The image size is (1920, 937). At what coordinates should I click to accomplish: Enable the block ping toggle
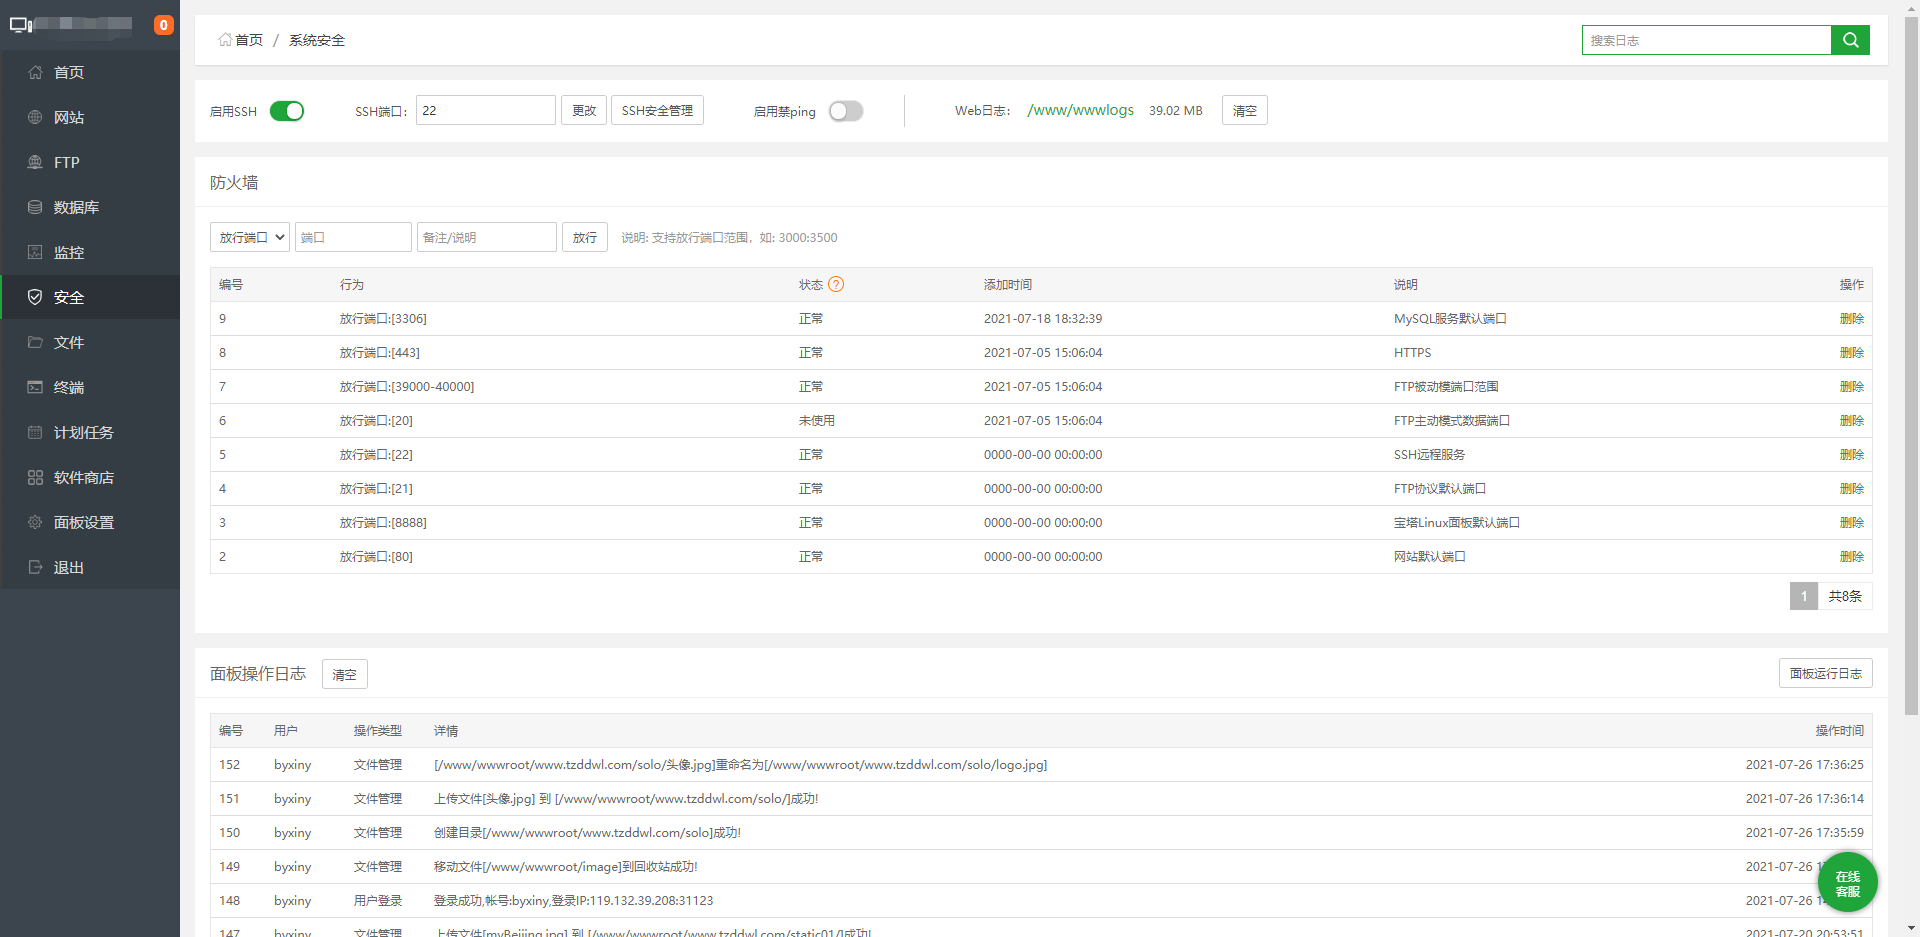[846, 111]
